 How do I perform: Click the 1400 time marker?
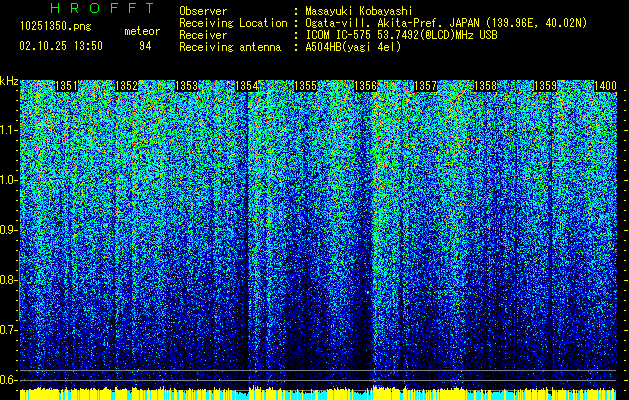(x=605, y=86)
